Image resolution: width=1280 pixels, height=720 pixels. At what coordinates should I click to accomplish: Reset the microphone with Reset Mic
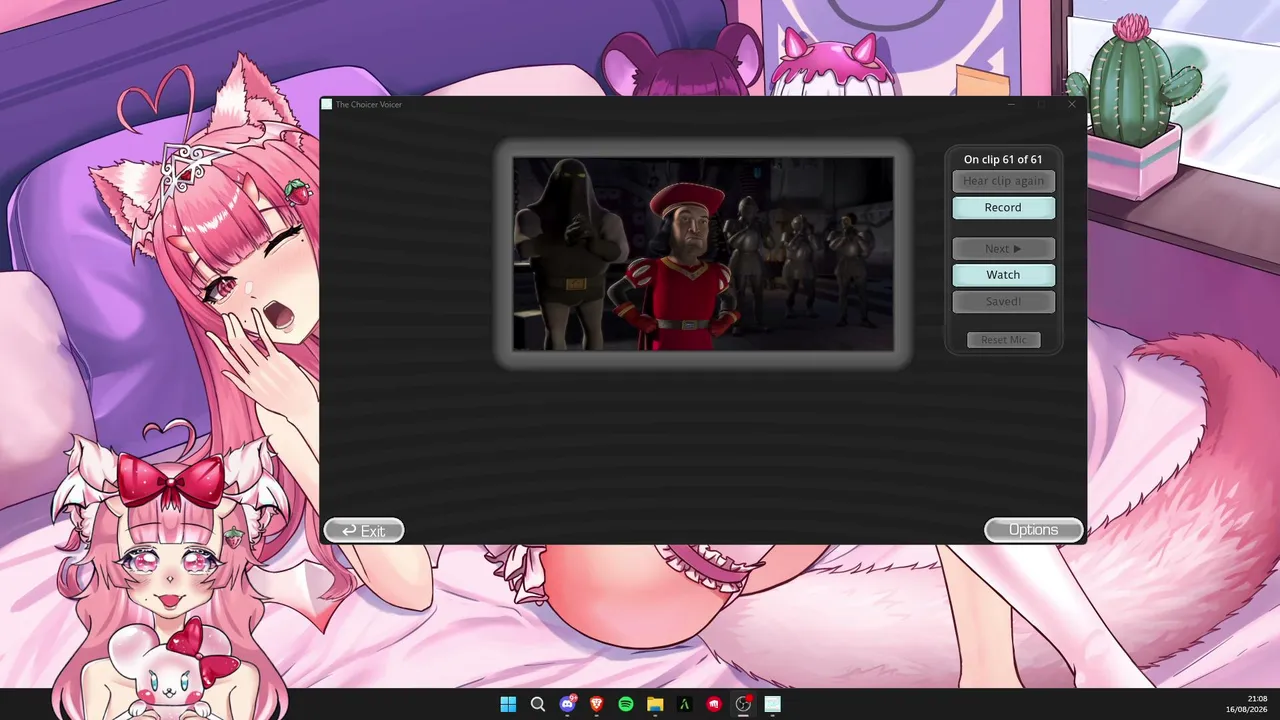(x=1003, y=340)
